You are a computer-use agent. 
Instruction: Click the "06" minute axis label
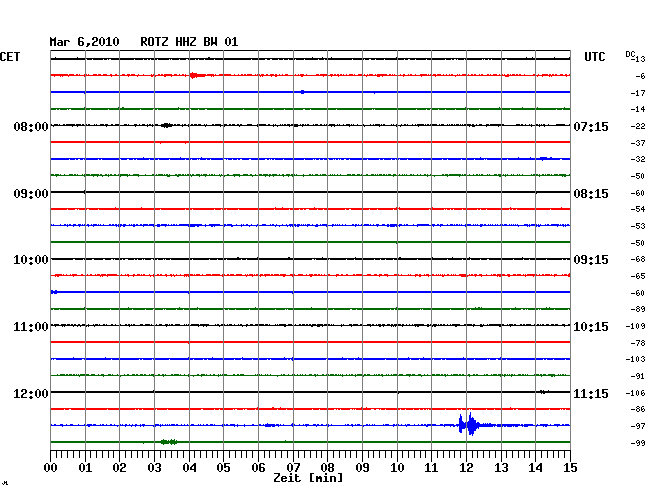[x=258, y=468]
